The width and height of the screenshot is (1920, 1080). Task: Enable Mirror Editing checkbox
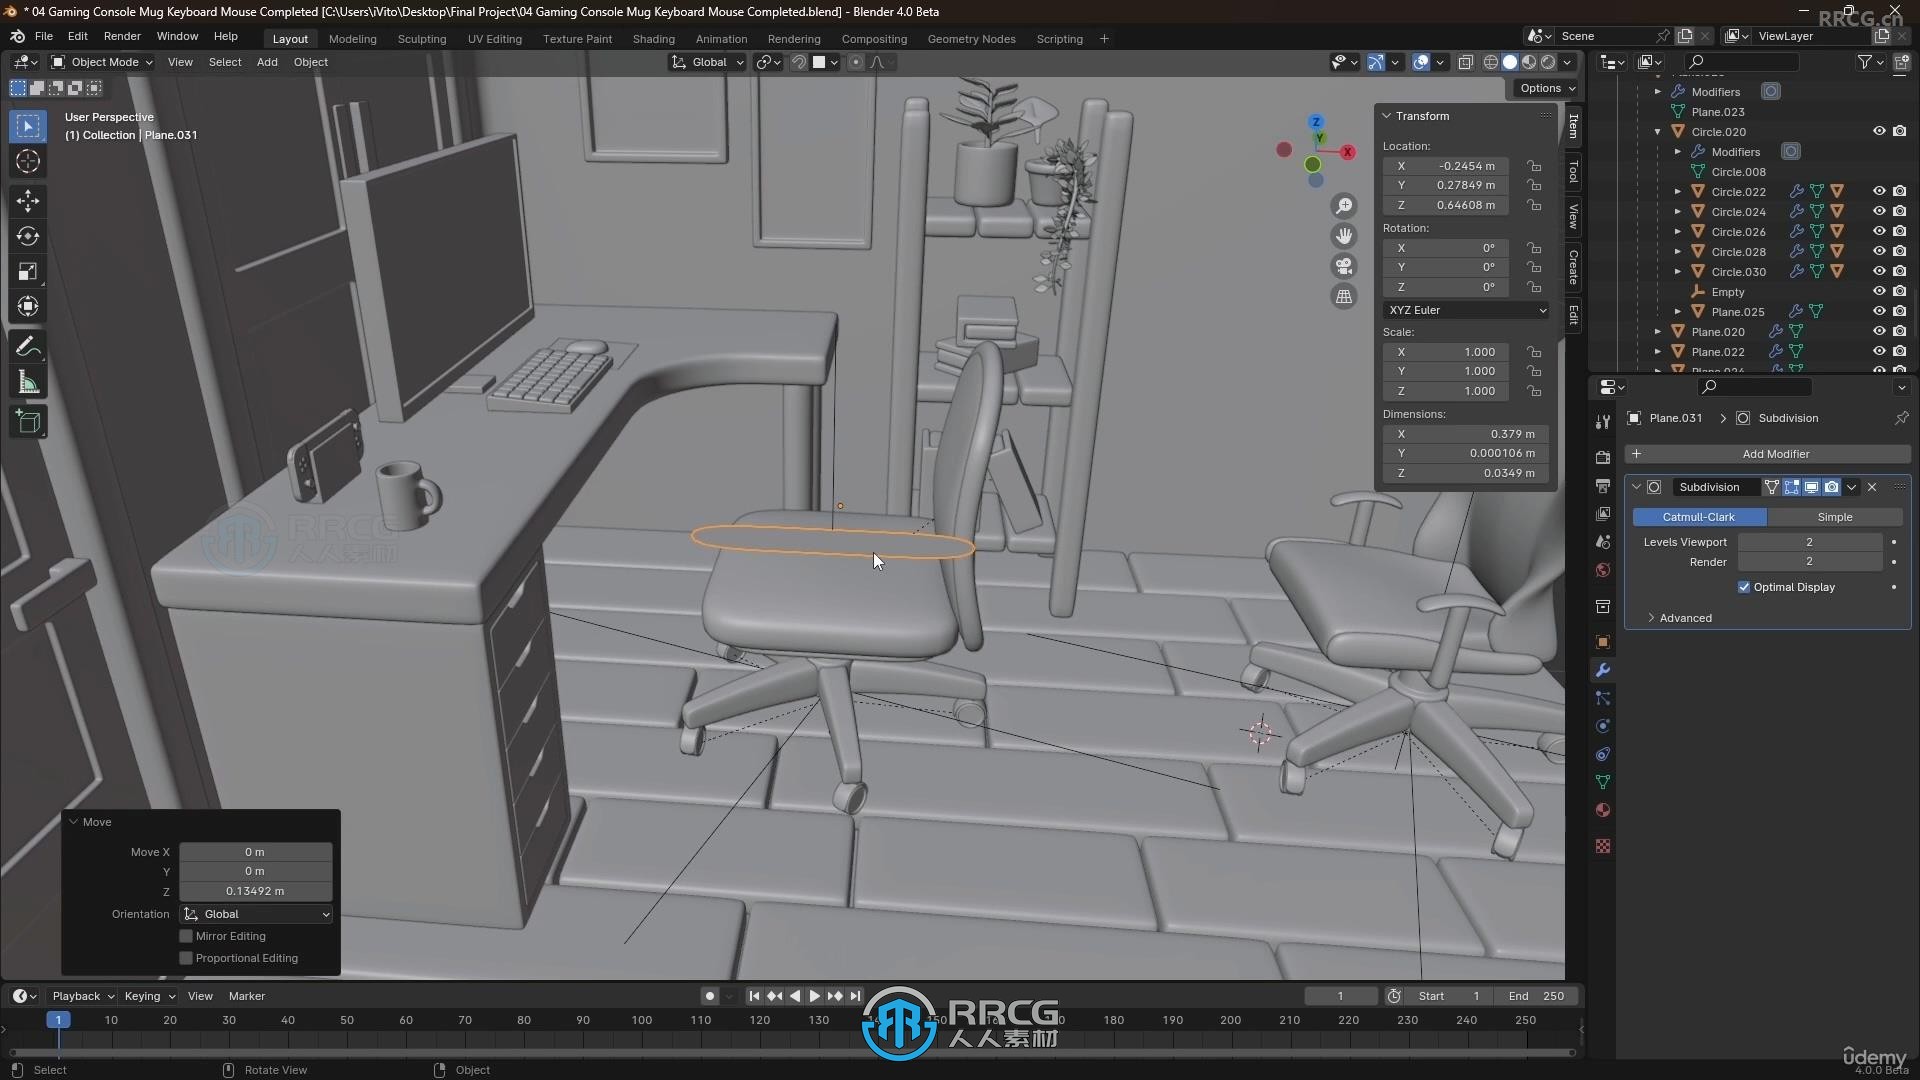(186, 936)
